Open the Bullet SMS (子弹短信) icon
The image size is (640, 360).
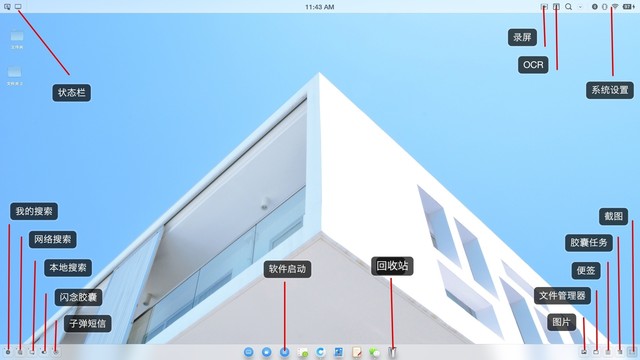[56, 352]
